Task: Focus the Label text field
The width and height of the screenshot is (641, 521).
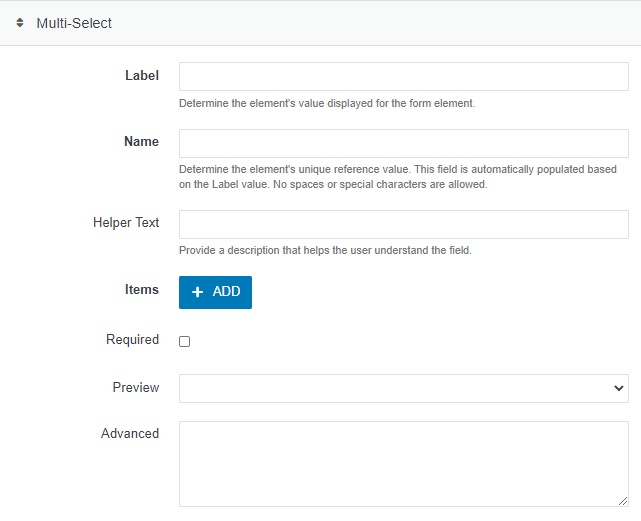Action: coord(403,77)
